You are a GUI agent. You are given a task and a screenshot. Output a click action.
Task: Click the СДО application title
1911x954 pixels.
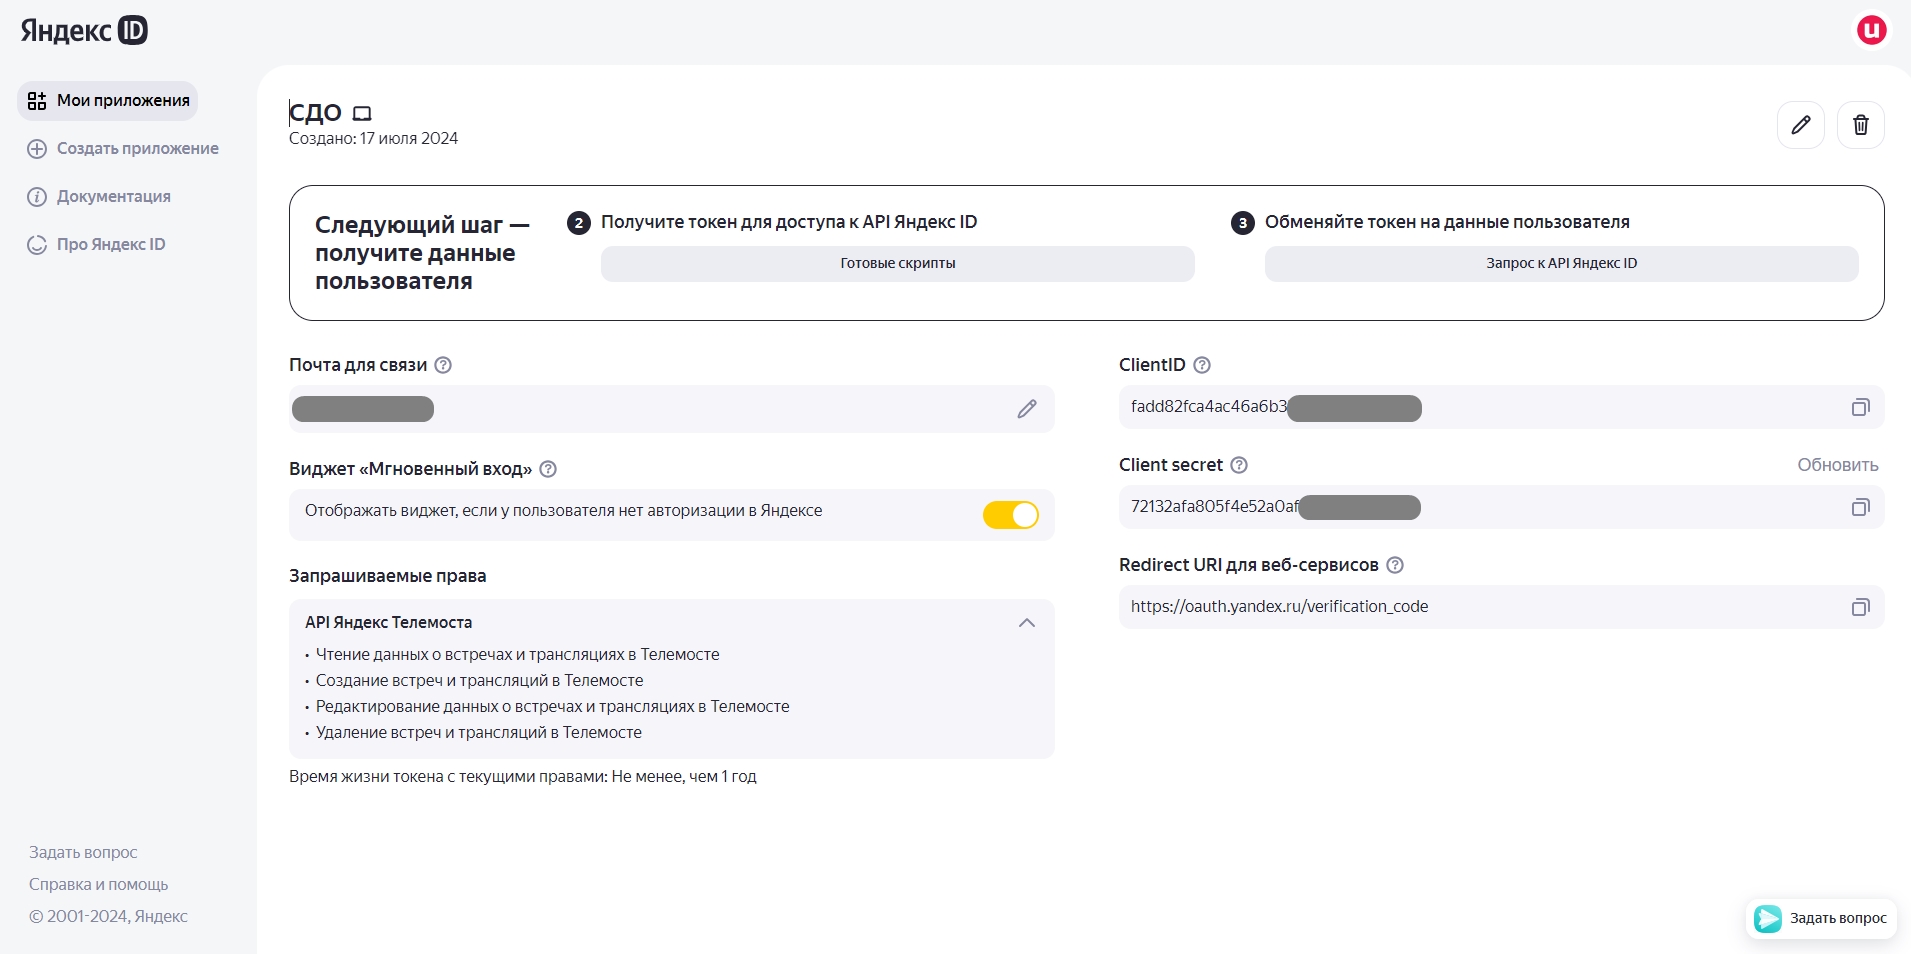(x=315, y=113)
